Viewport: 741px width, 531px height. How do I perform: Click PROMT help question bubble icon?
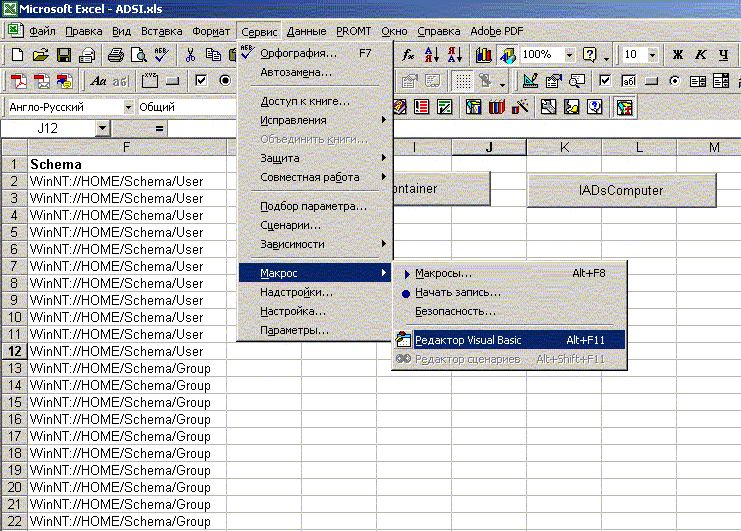[595, 107]
